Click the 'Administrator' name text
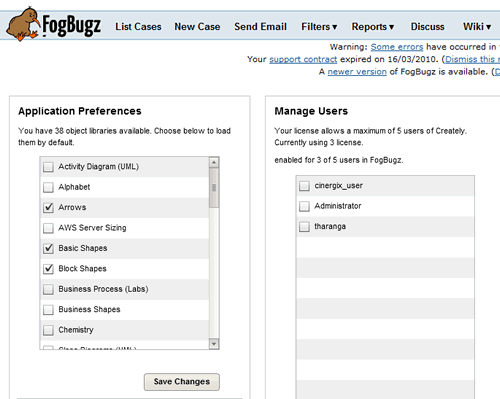This screenshot has height=399, width=500. click(x=338, y=206)
